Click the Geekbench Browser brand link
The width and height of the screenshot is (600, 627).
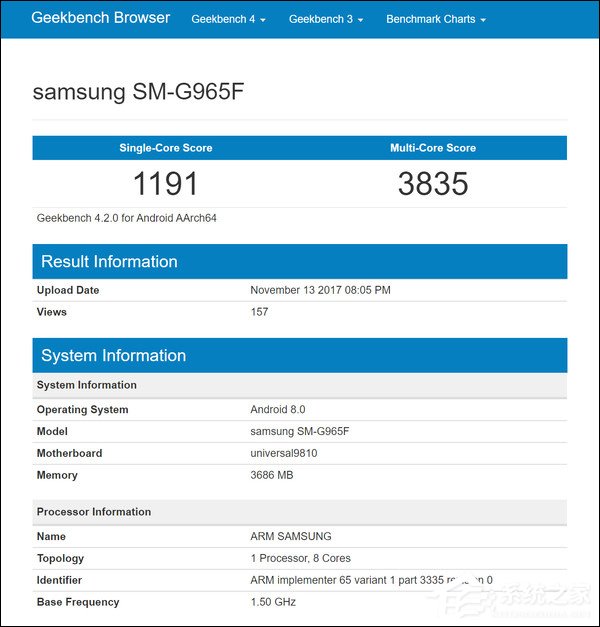pos(101,18)
